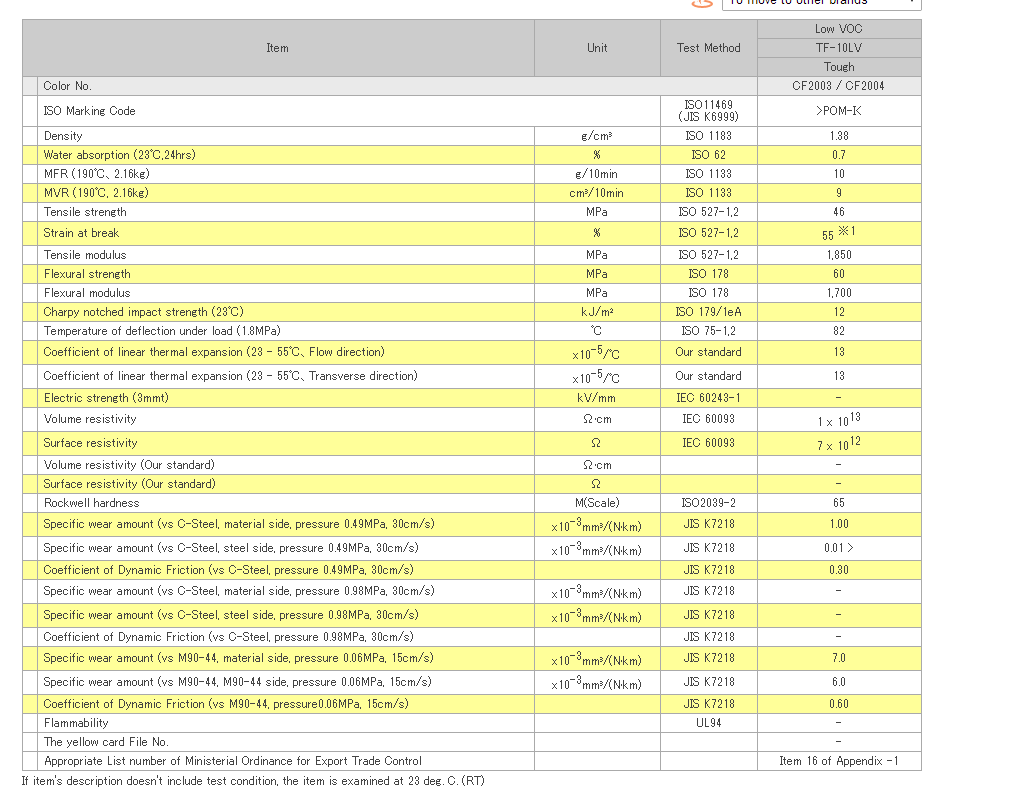Select the 'Low VOC' header cell
The height and width of the screenshot is (796, 1011).
point(839,29)
